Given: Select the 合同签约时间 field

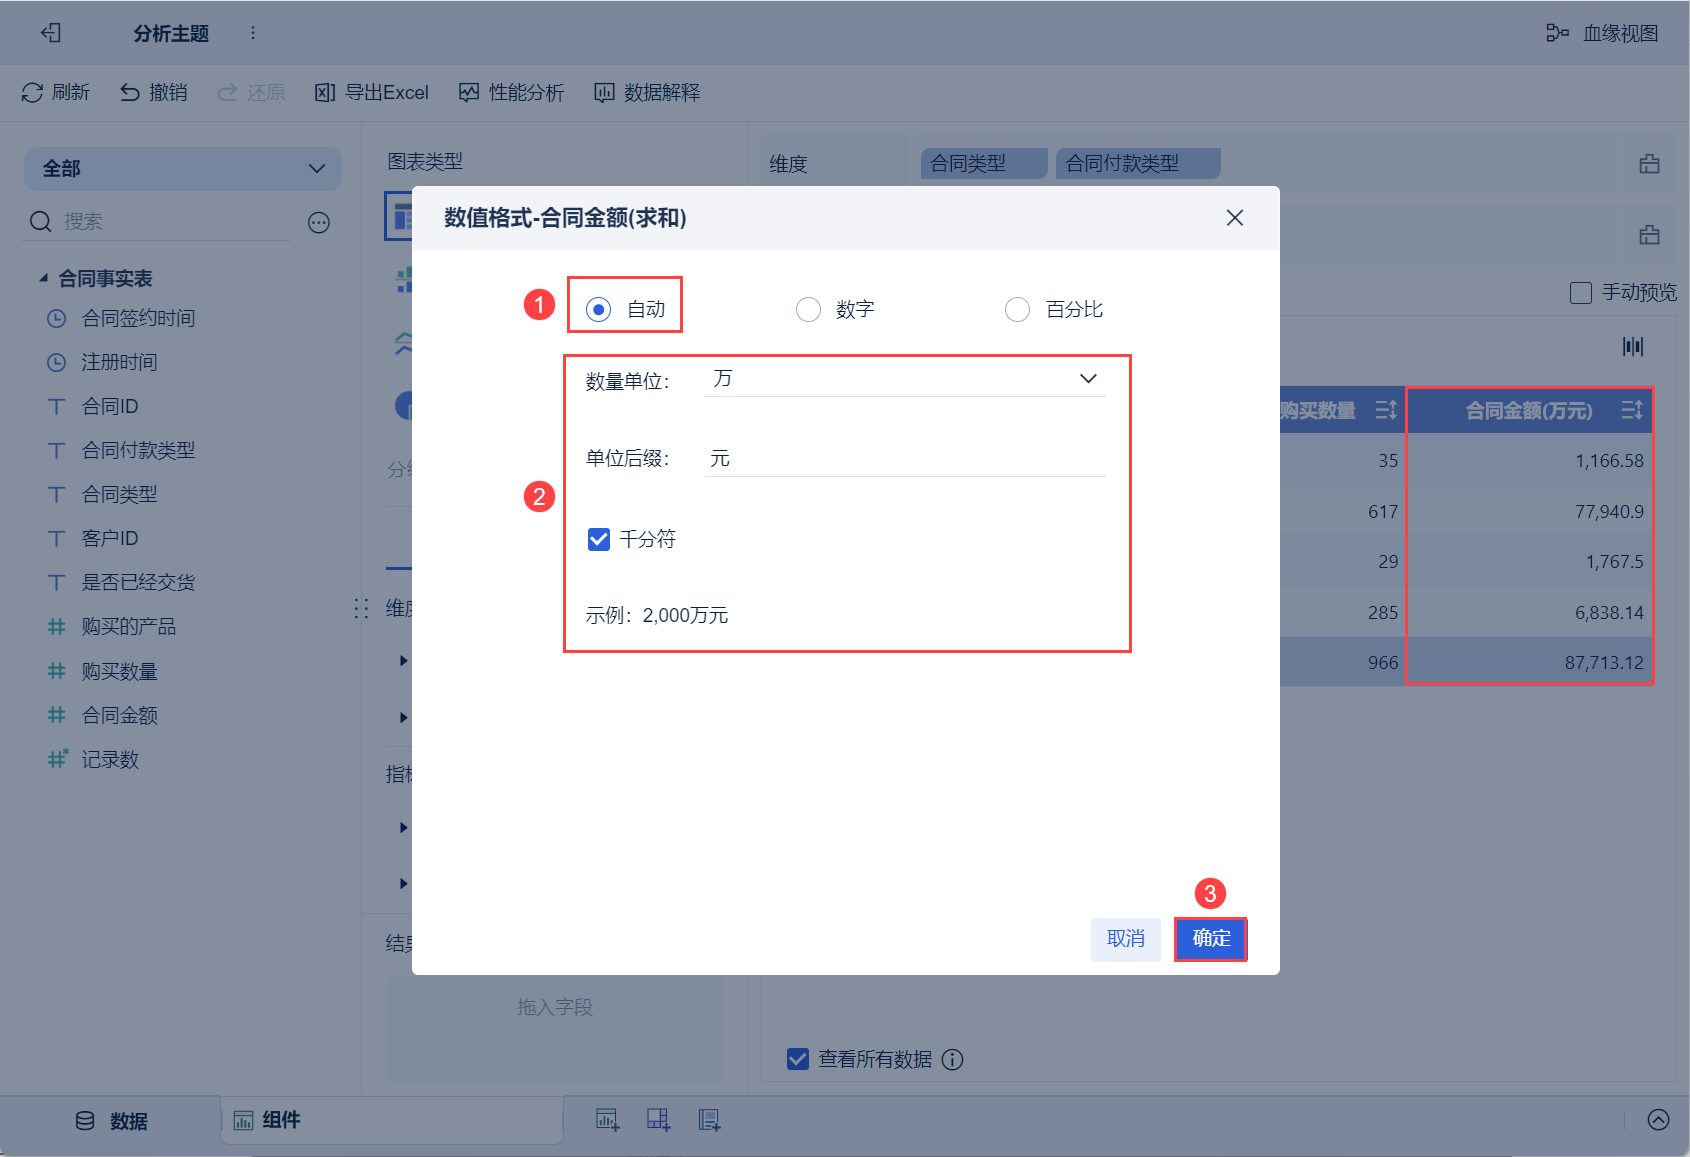Looking at the screenshot, I should coord(122,318).
